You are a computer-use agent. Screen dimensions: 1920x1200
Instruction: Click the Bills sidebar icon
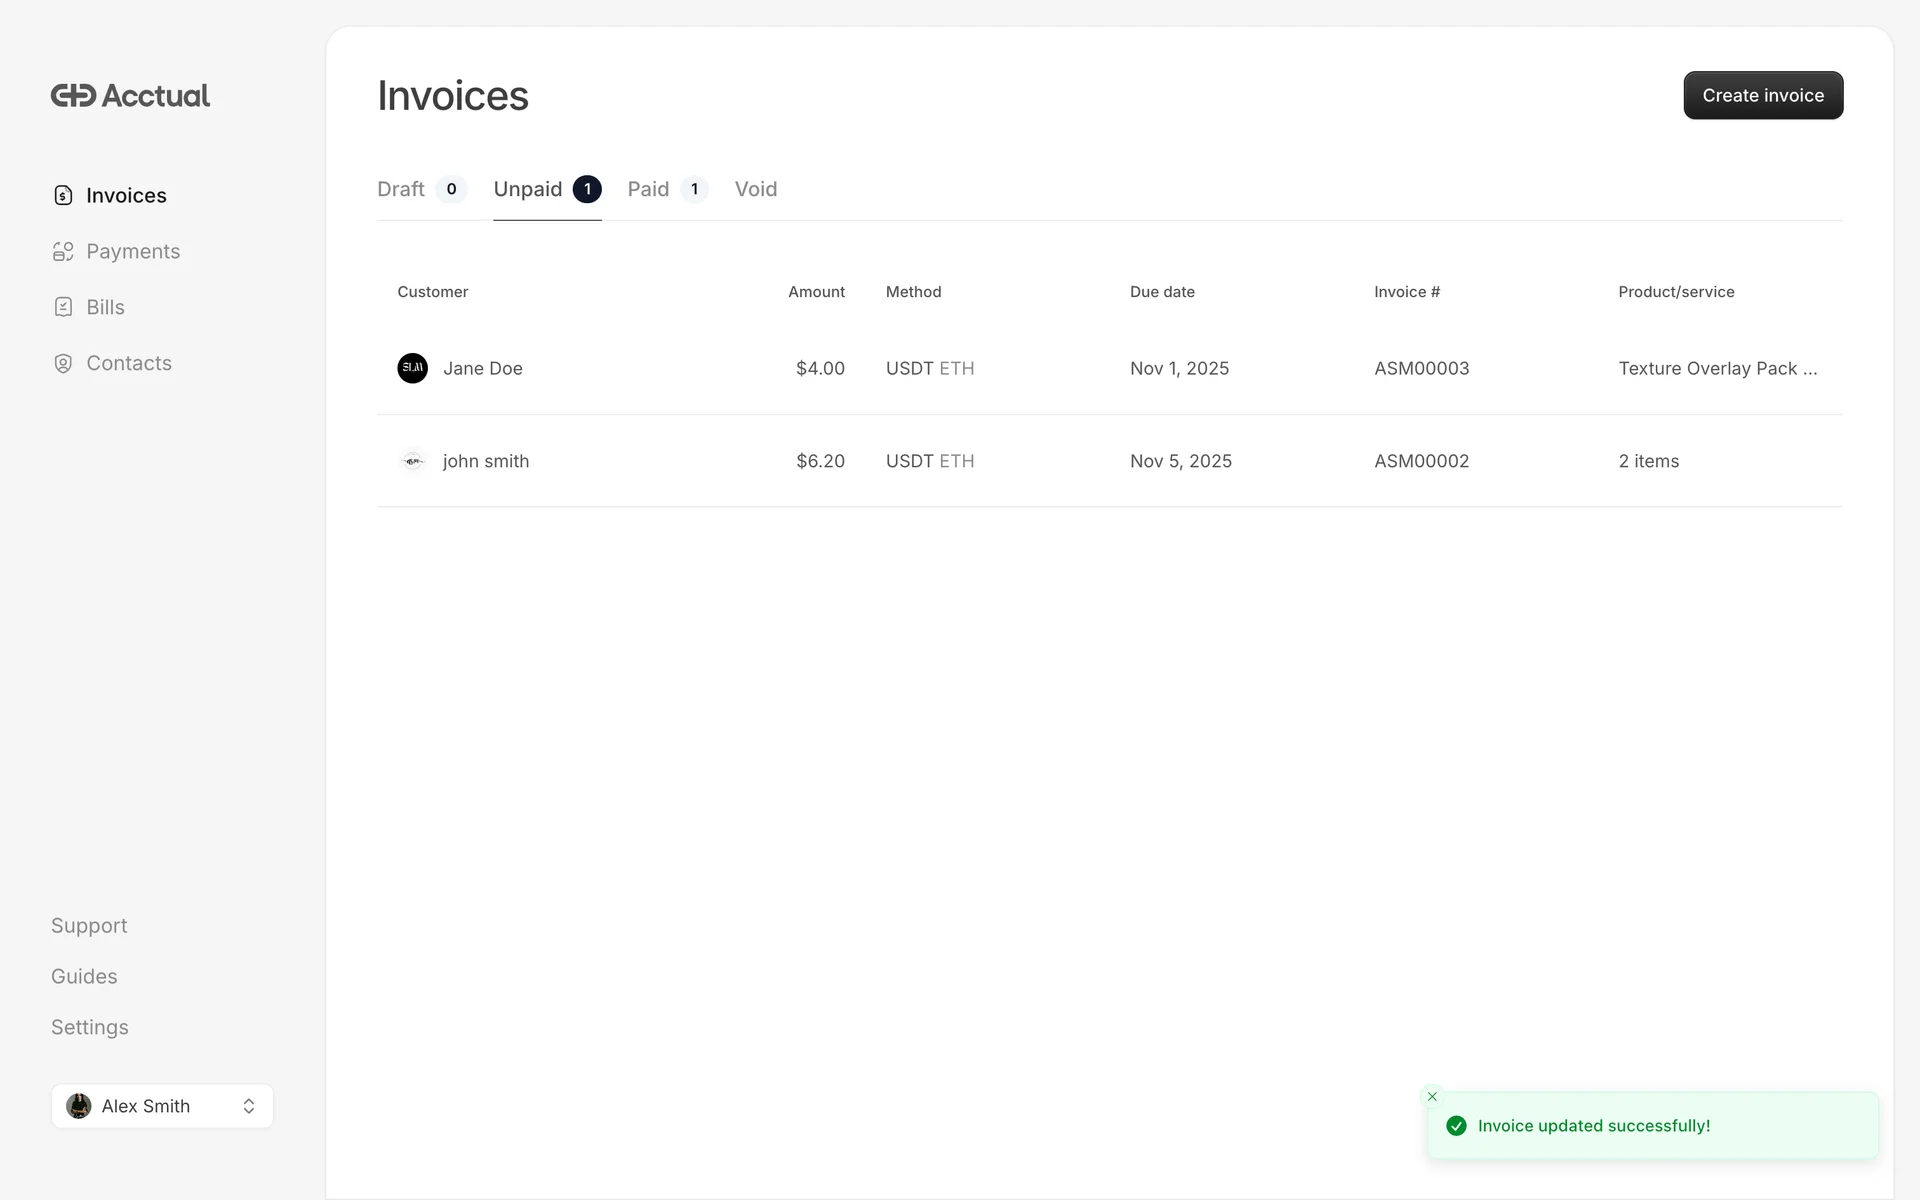coord(63,308)
